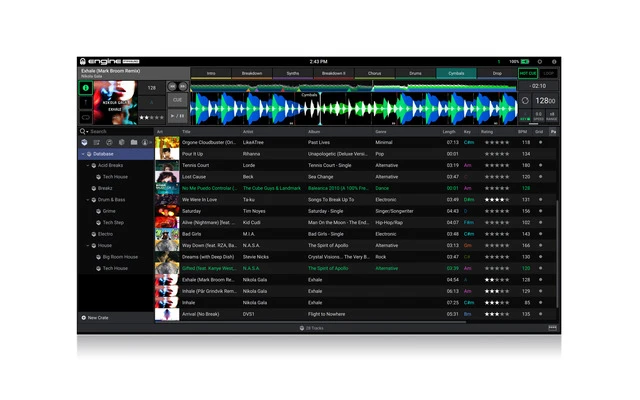640x400 pixels.
Task: Jump to the Synths cue section
Action: point(293,73)
